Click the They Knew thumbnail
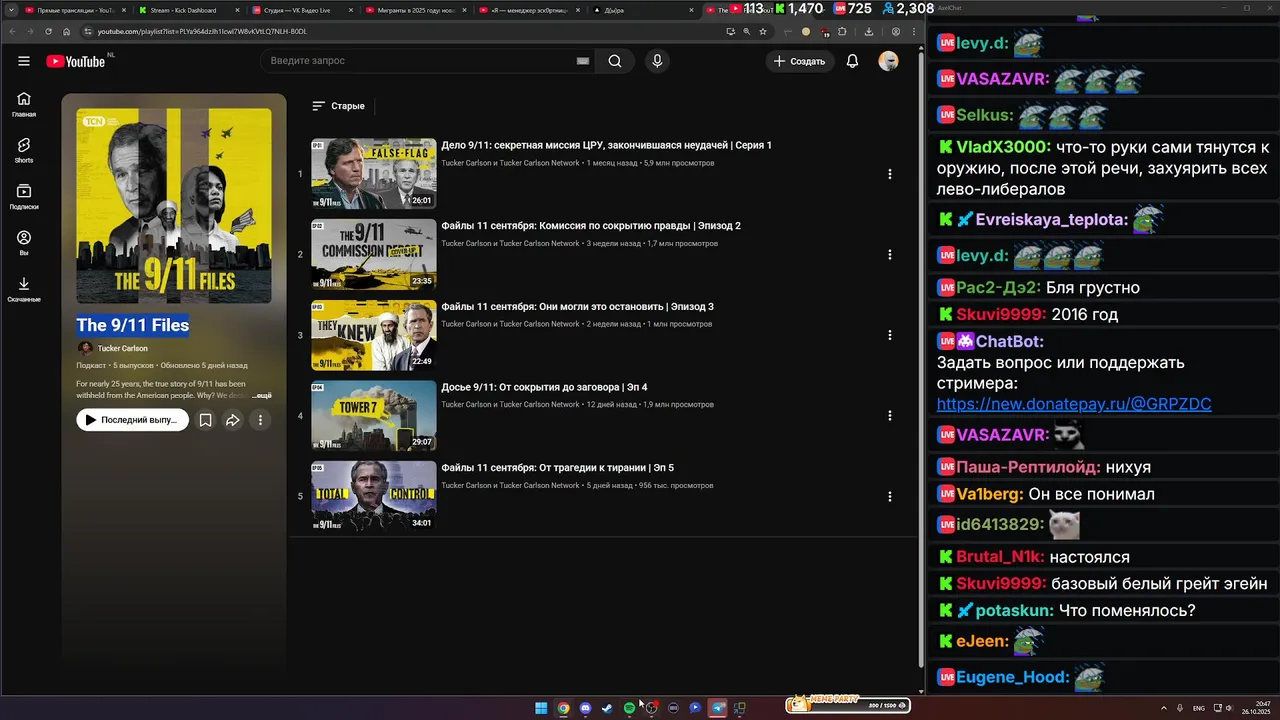The width and height of the screenshot is (1280, 720). coord(373,335)
